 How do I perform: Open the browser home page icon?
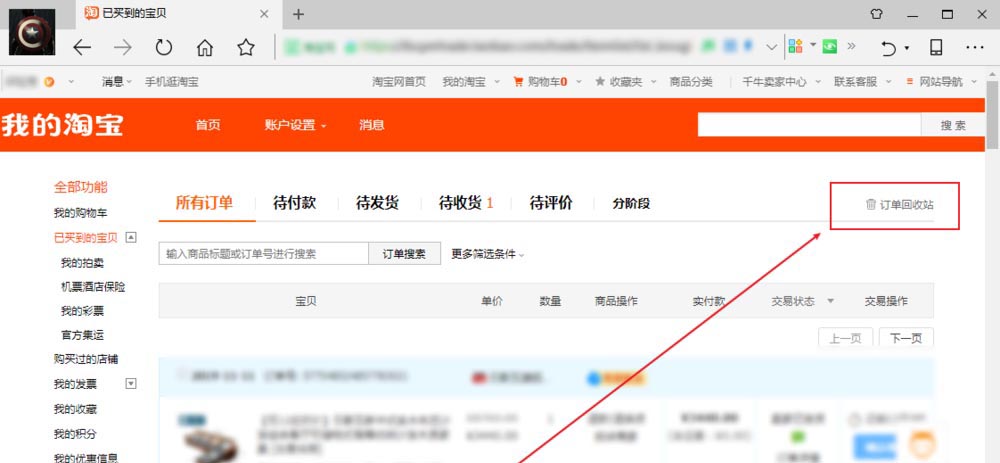coord(205,47)
